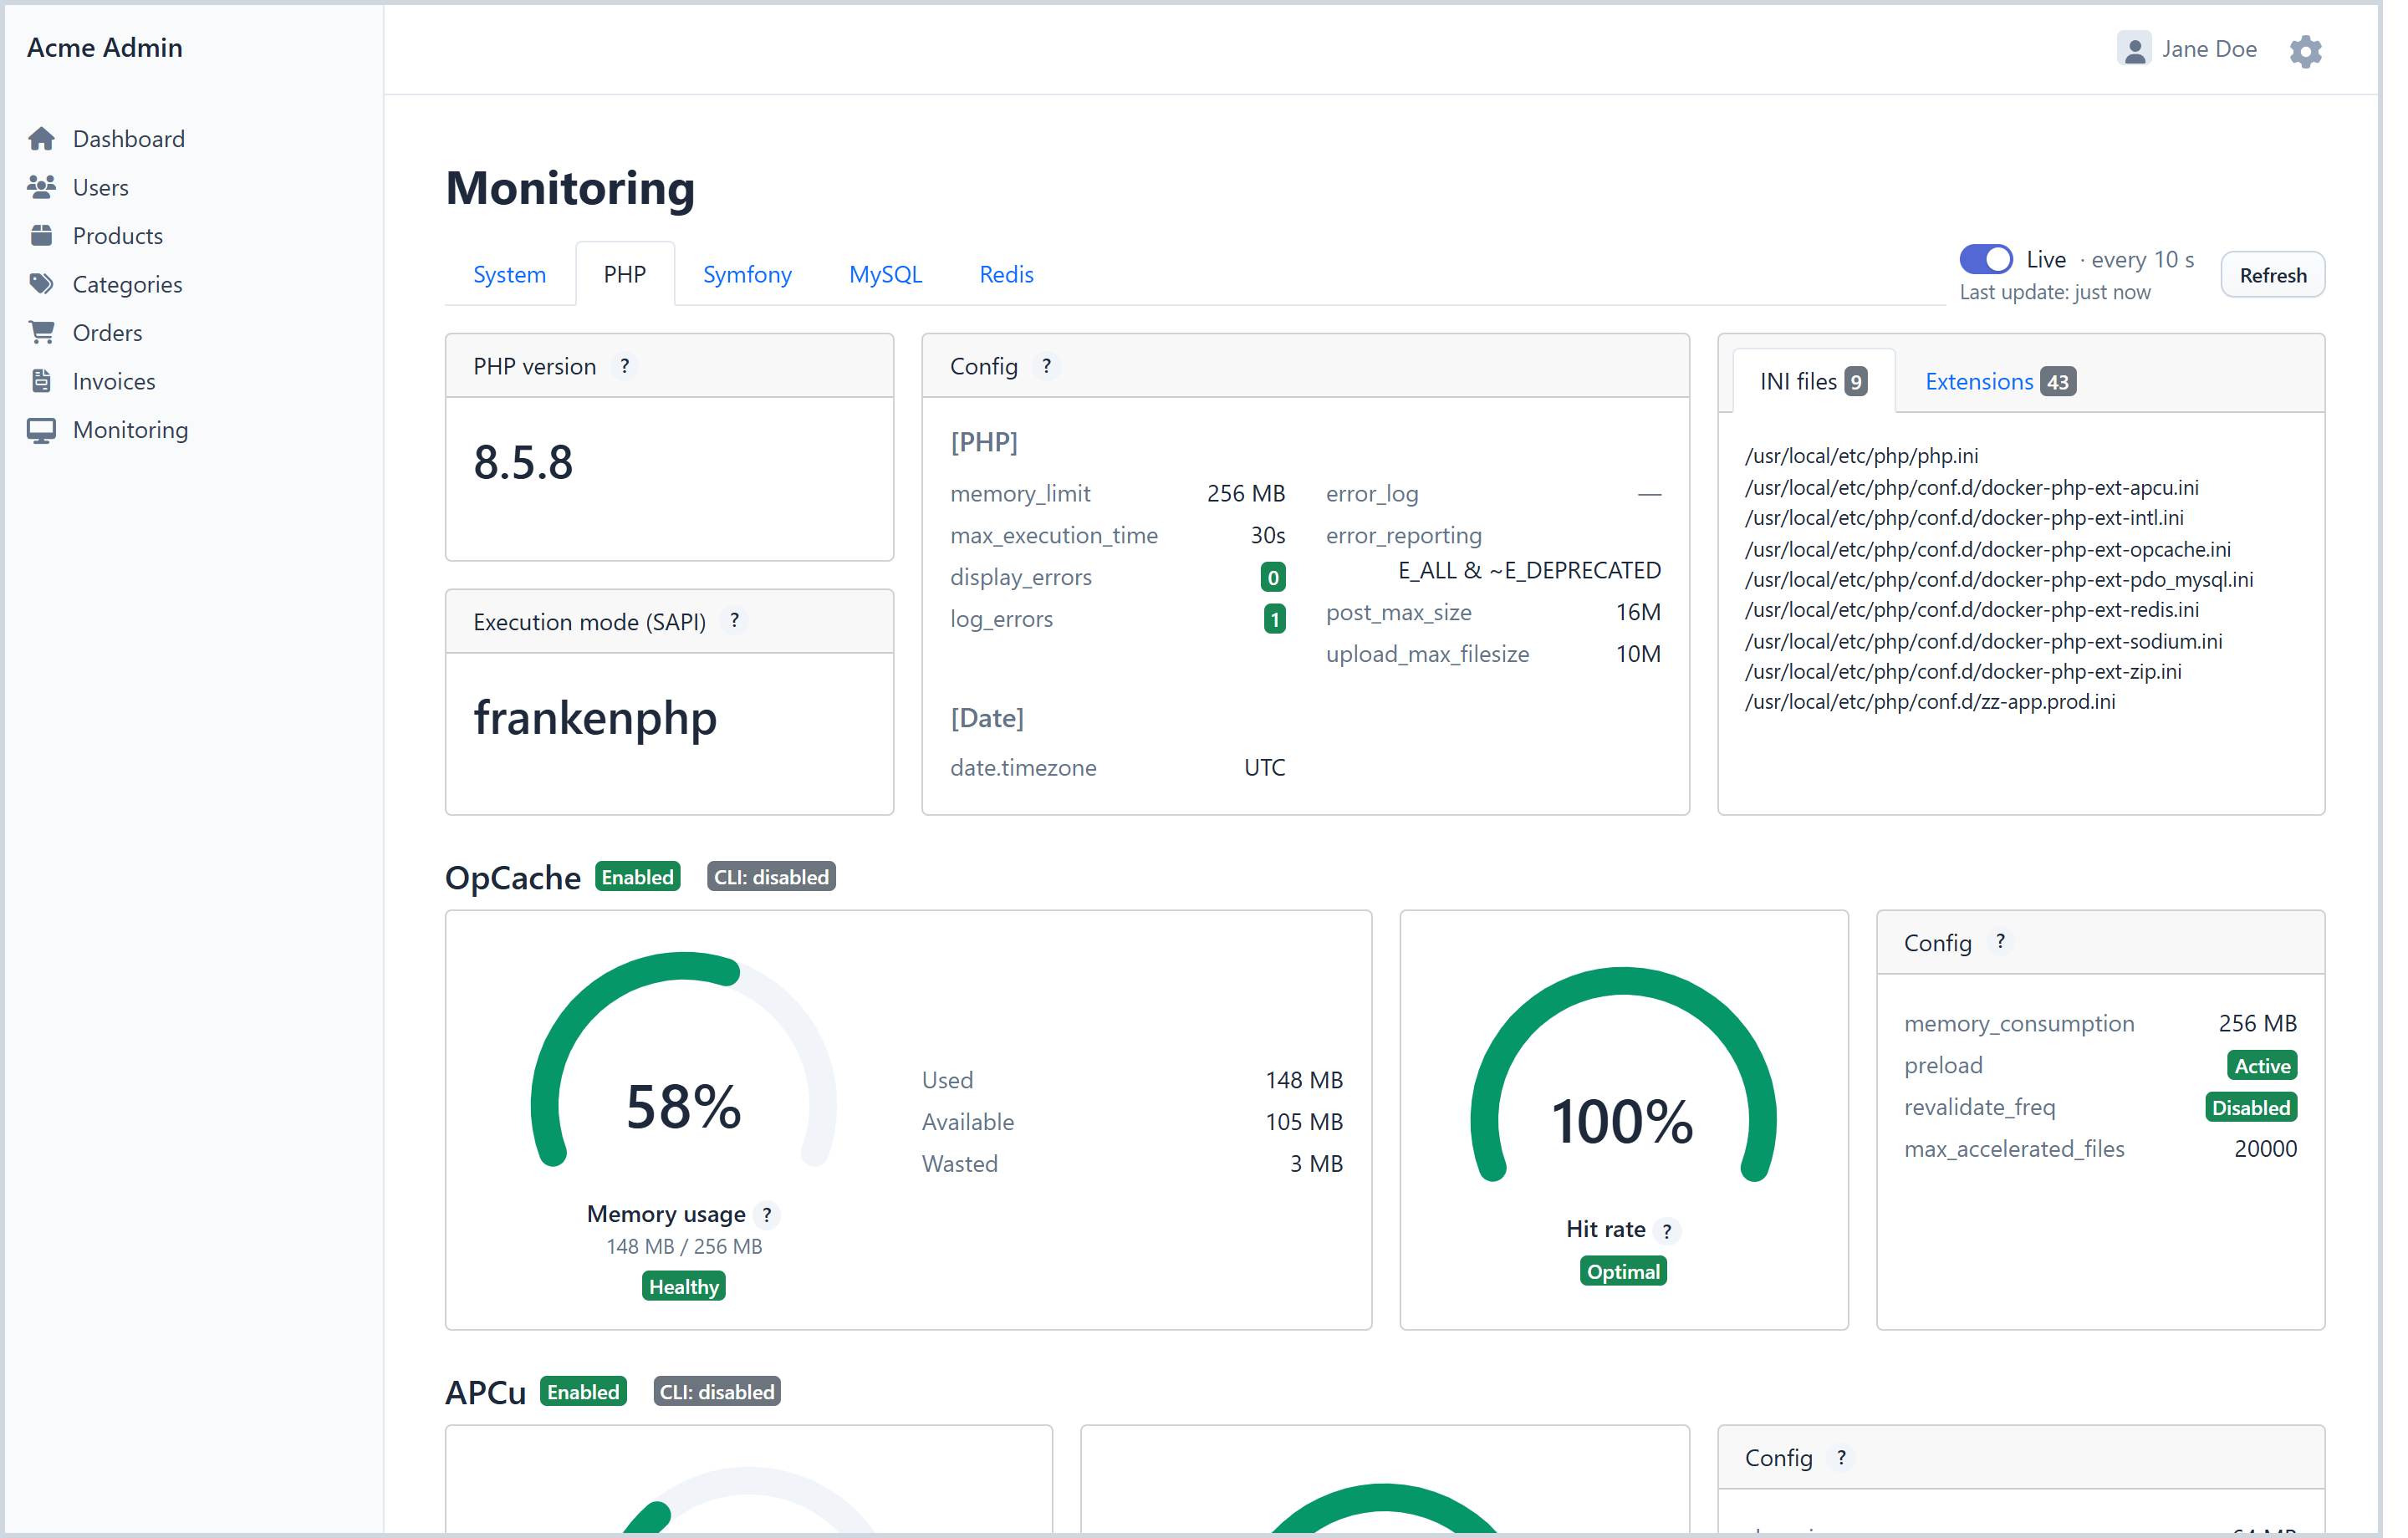Select the PHP tab
2408x1538 pixels.
[625, 274]
